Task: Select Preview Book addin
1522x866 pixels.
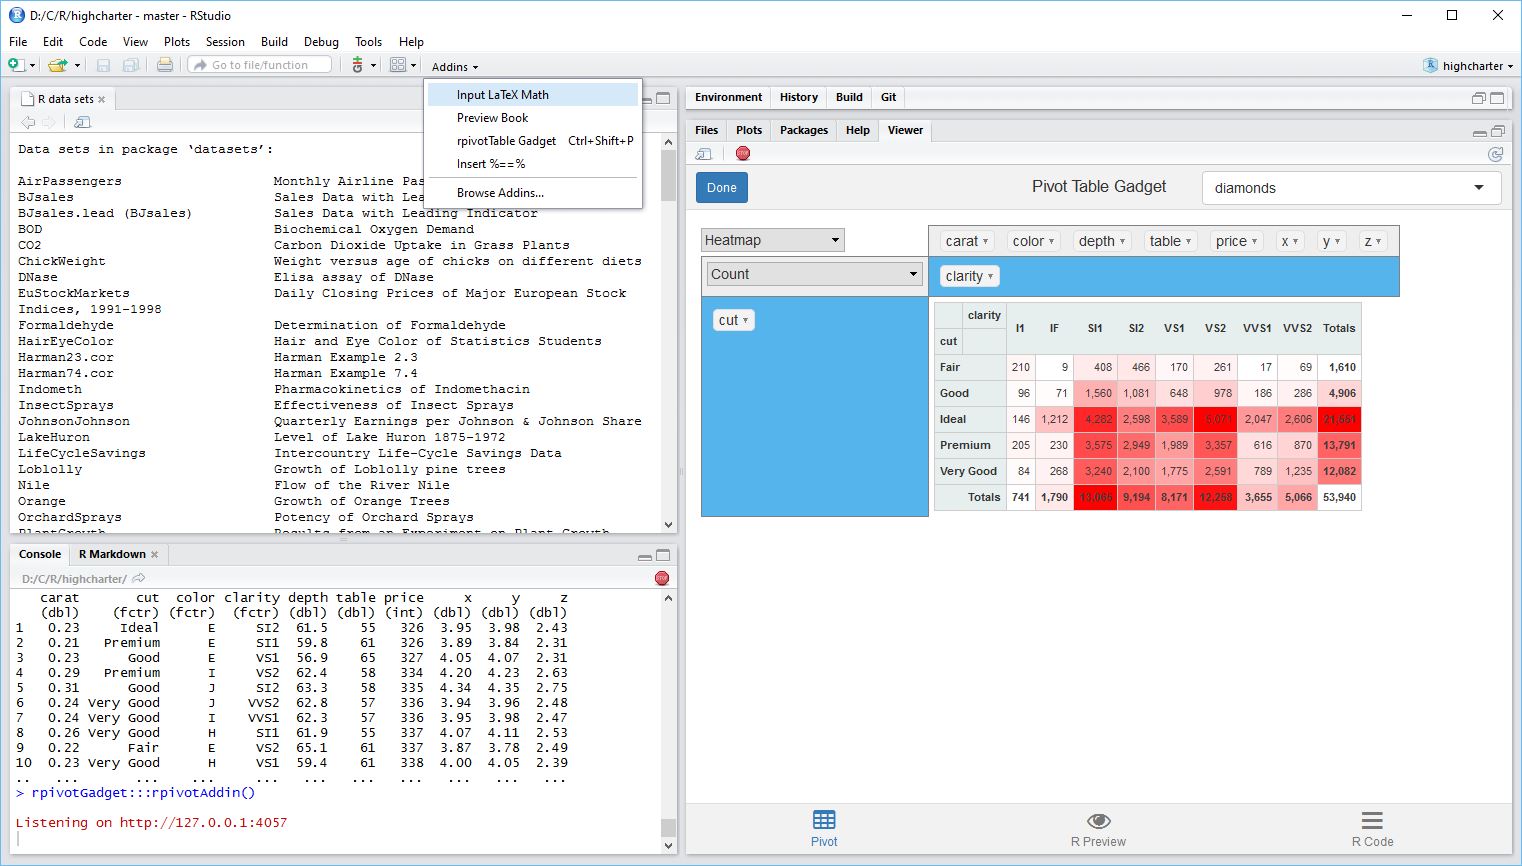Action: point(533,118)
